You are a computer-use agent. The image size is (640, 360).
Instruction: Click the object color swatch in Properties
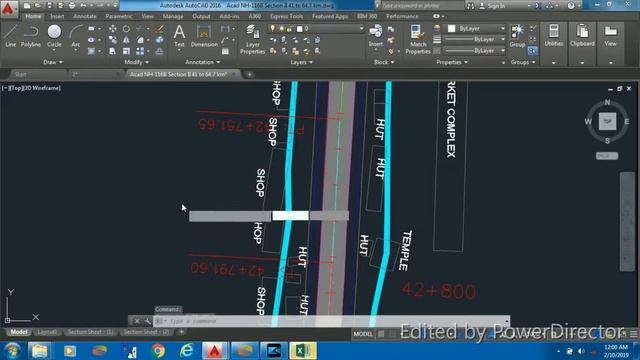[451, 29]
